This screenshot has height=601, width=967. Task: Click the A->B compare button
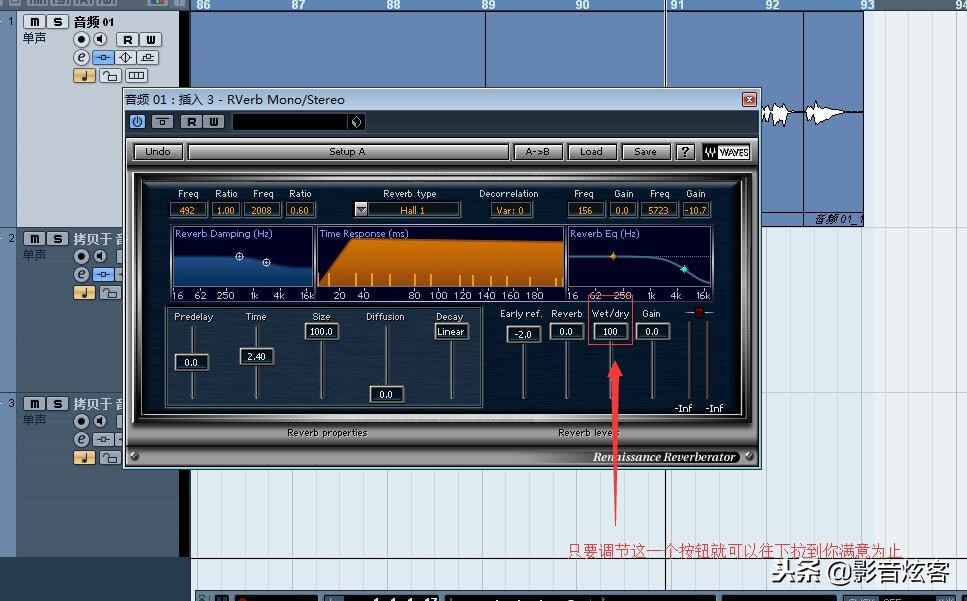536,151
